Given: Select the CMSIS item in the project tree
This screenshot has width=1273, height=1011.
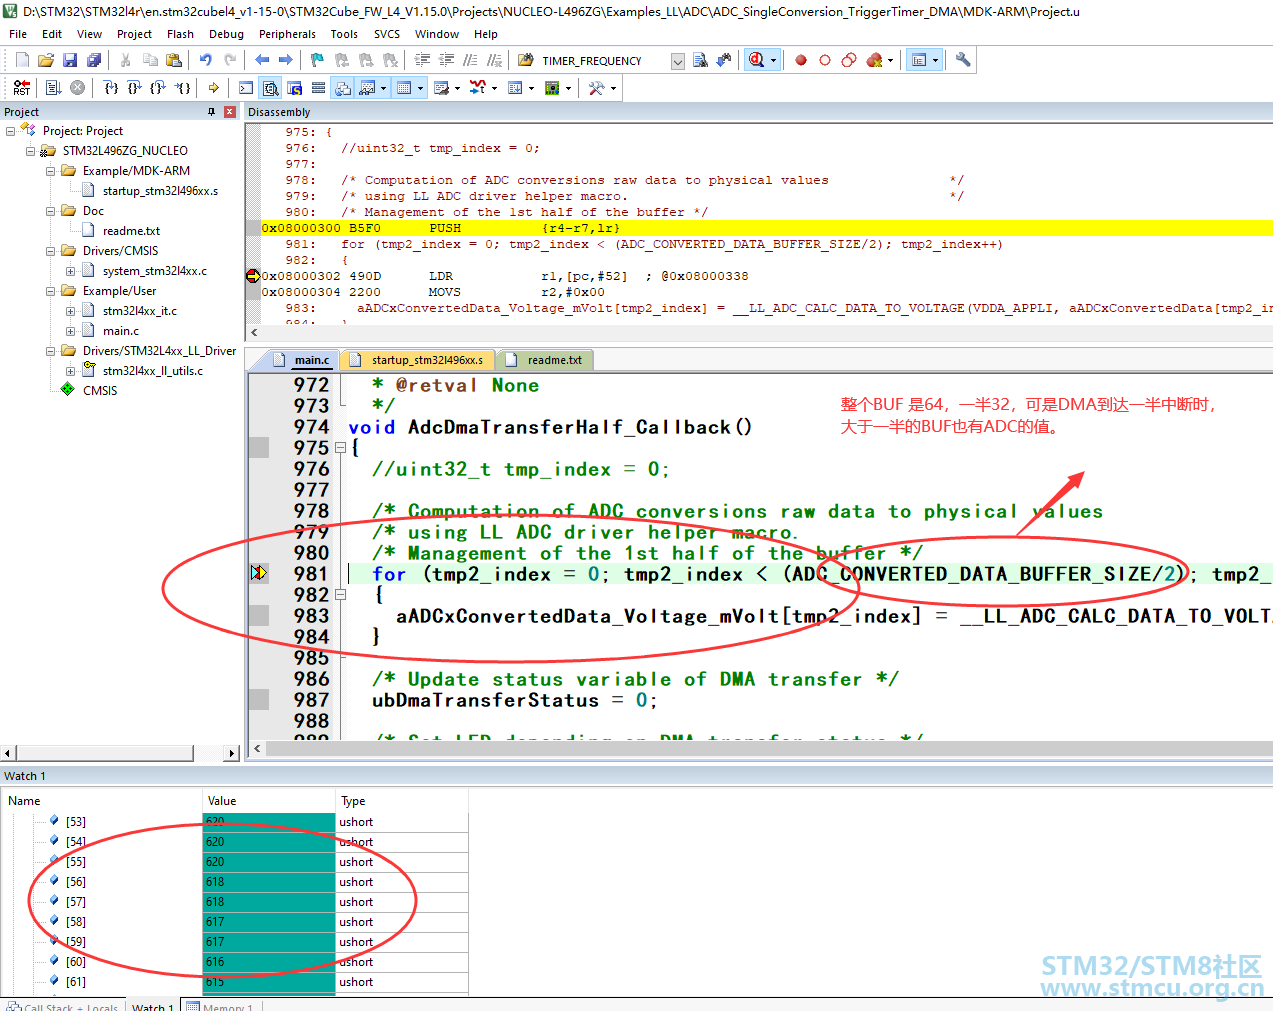Looking at the screenshot, I should [100, 391].
